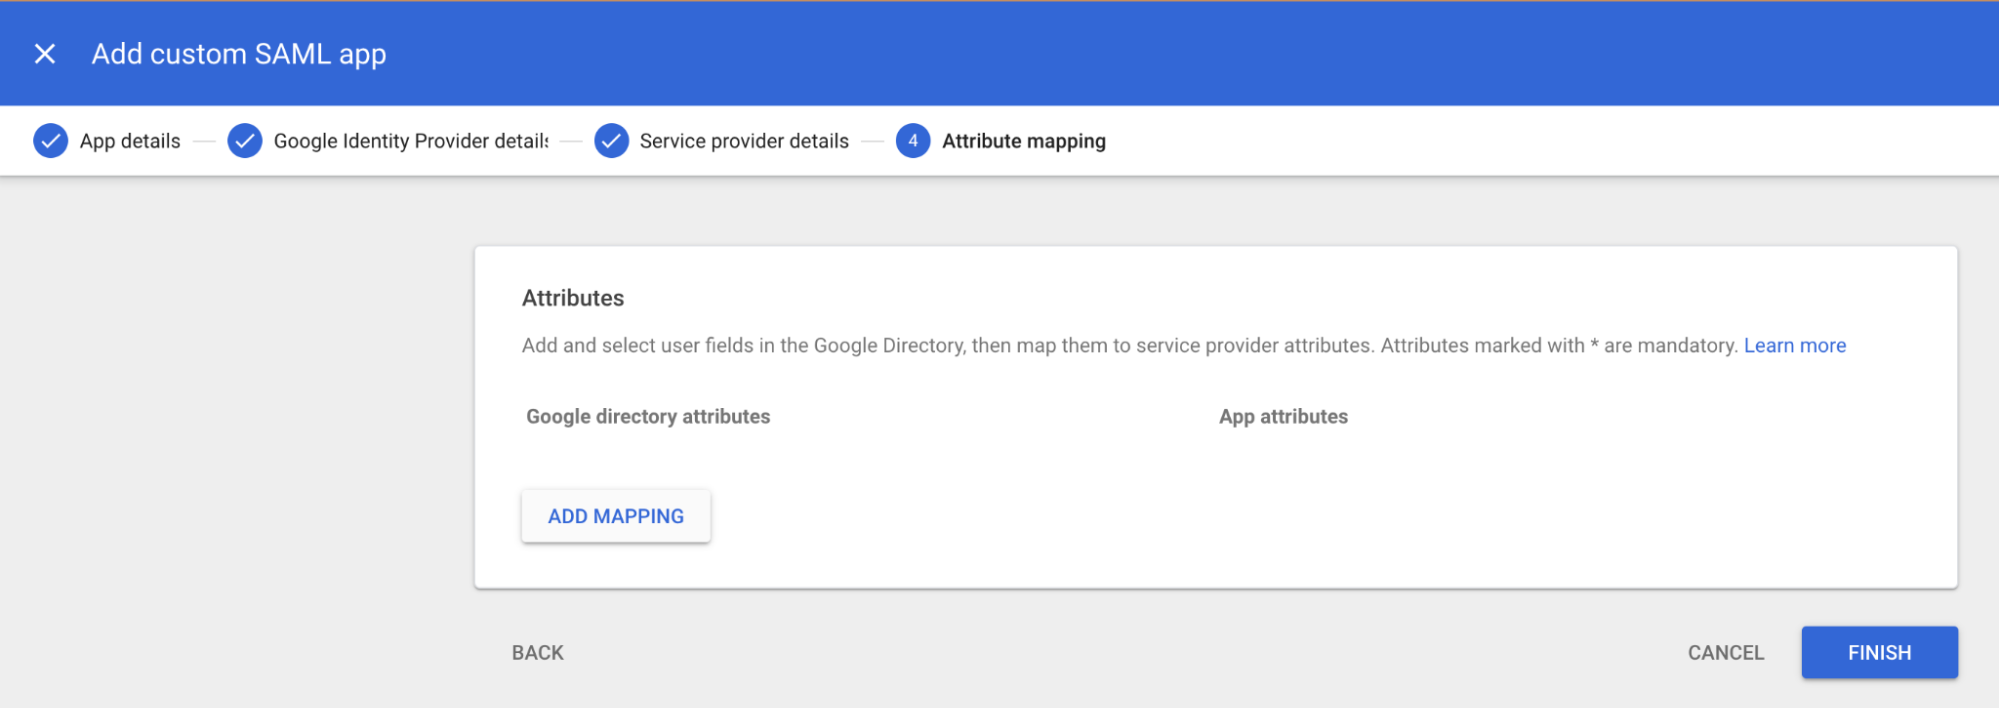Open the Google Identity Provider details step
This screenshot has width=1999, height=708.
[410, 141]
